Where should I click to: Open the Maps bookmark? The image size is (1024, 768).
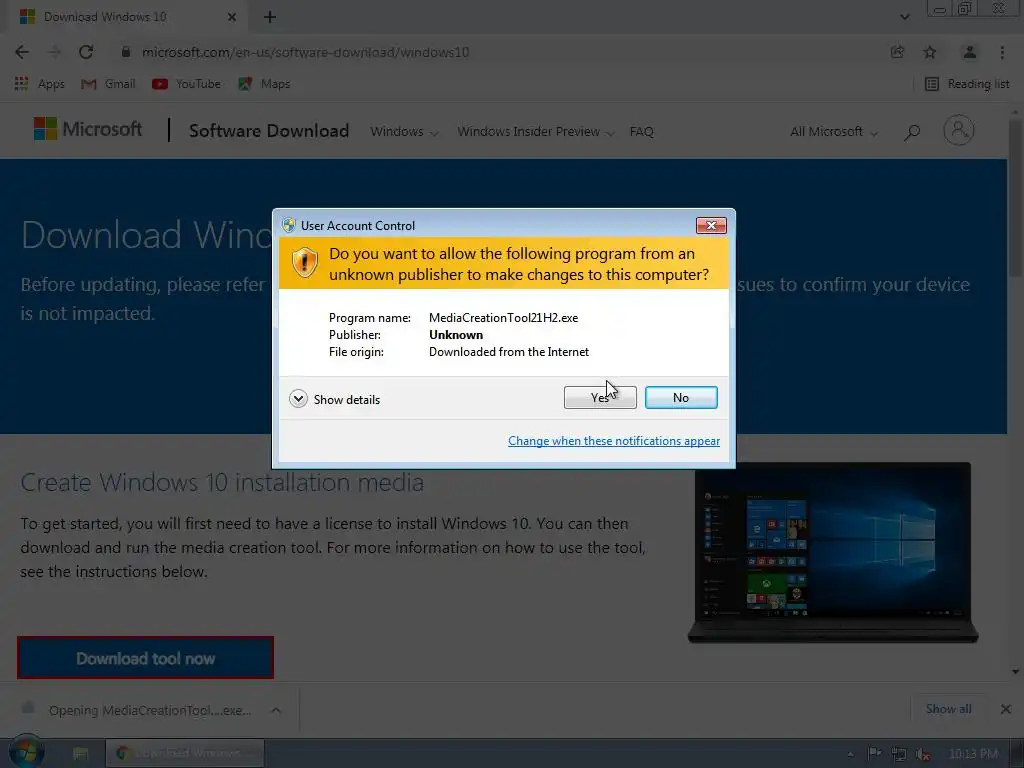tap(264, 84)
